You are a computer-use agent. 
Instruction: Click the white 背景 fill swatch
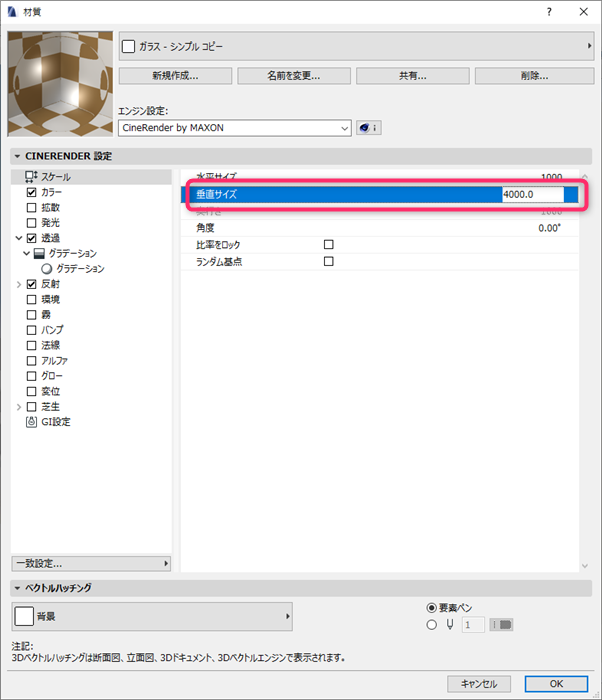[x=24, y=617]
